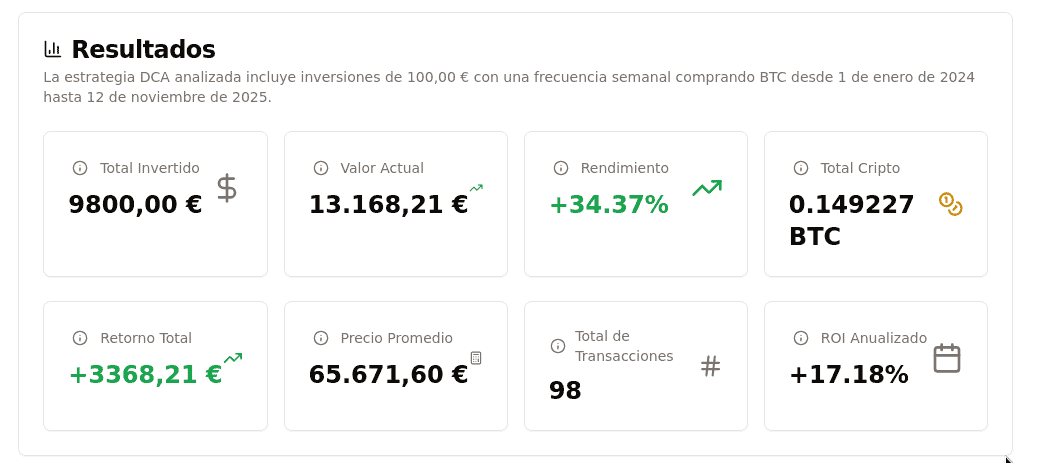The height and width of the screenshot is (467, 1039).
Task: Click the +34.37% Rendimiento value
Action: [x=608, y=205]
